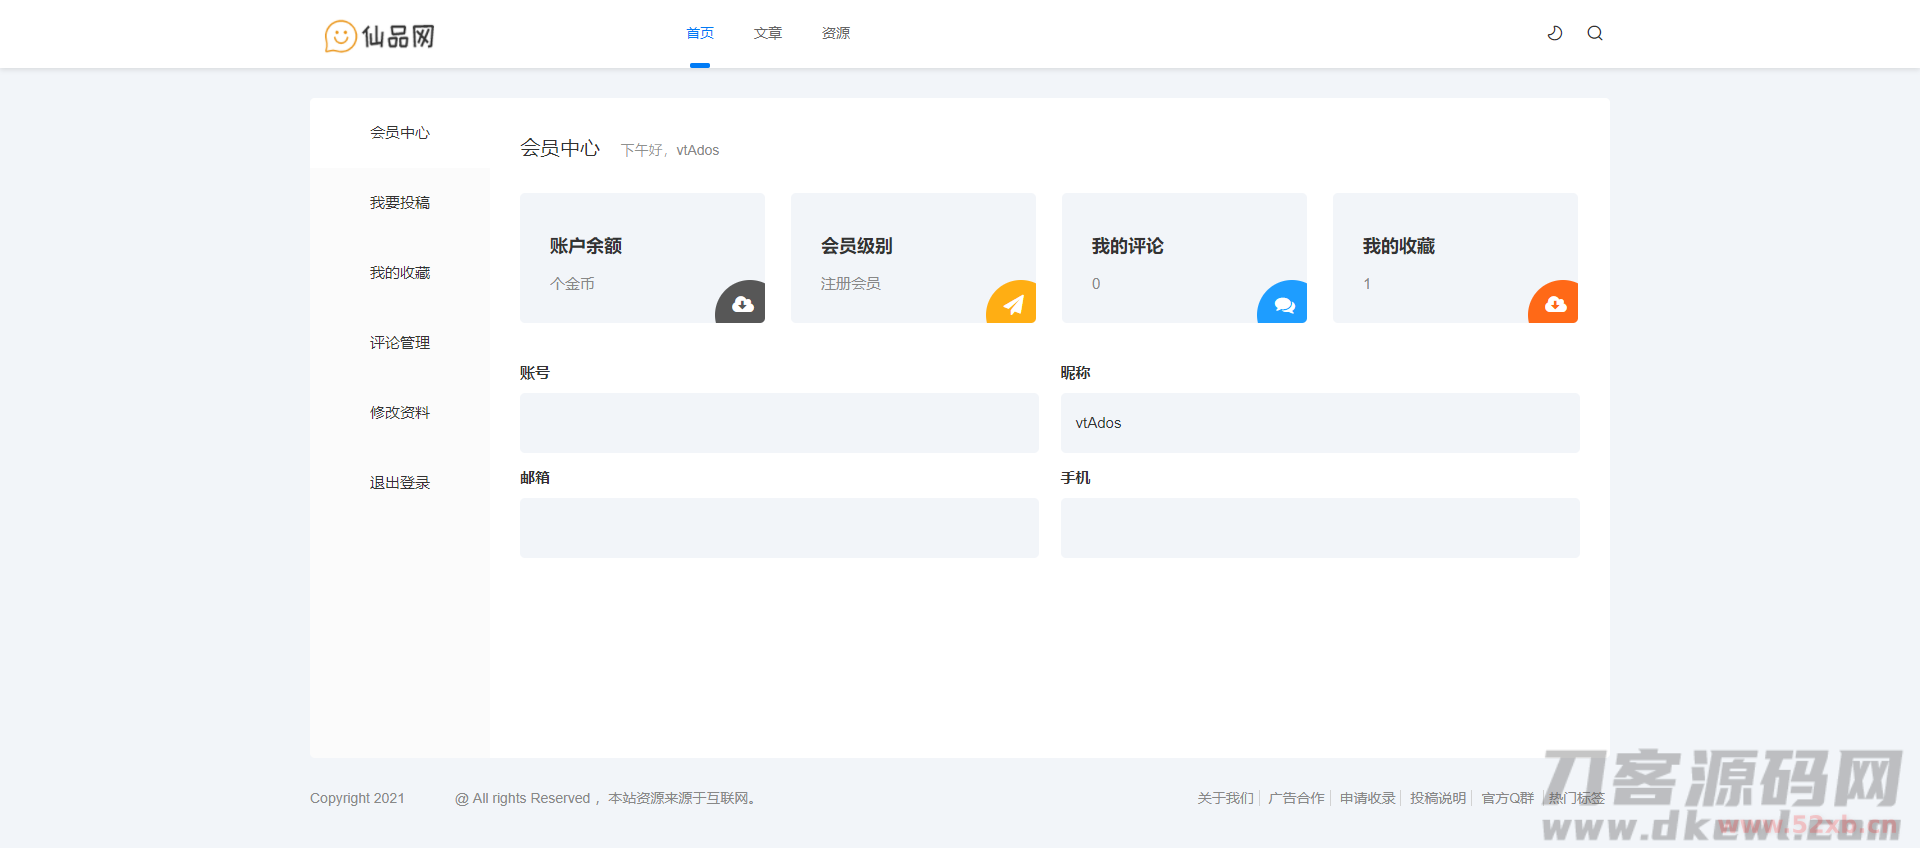This screenshot has height=848, width=1920.
Task: Go to the 首页 navigation tab
Action: point(700,33)
